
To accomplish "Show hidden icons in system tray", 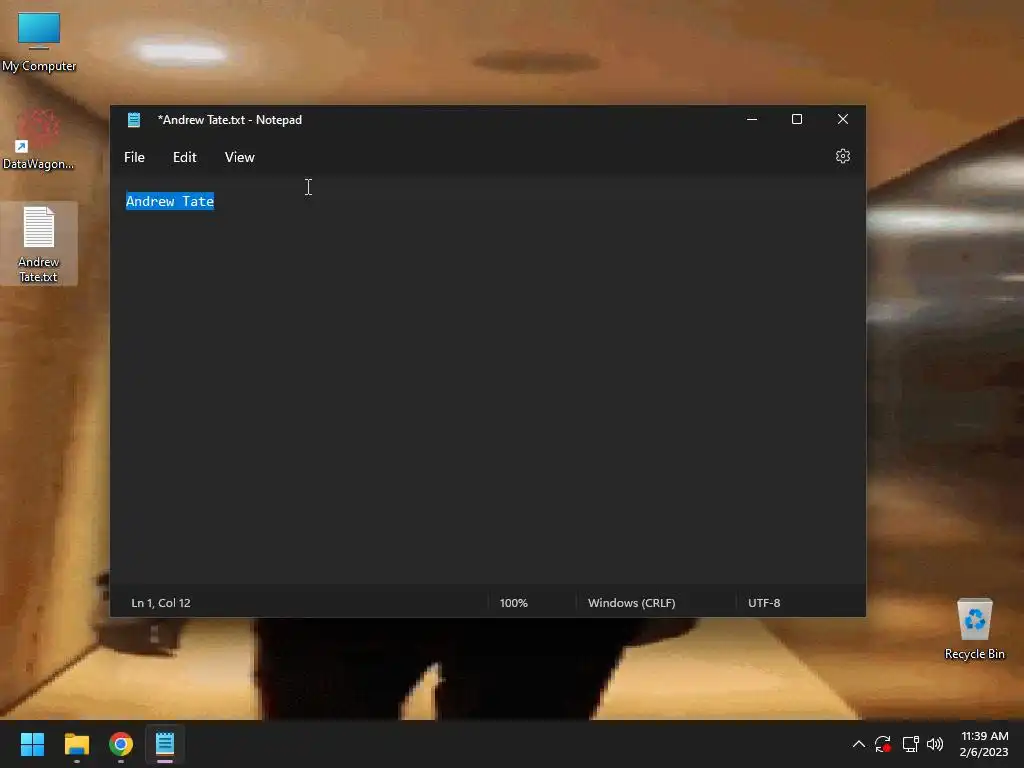I will coord(859,744).
